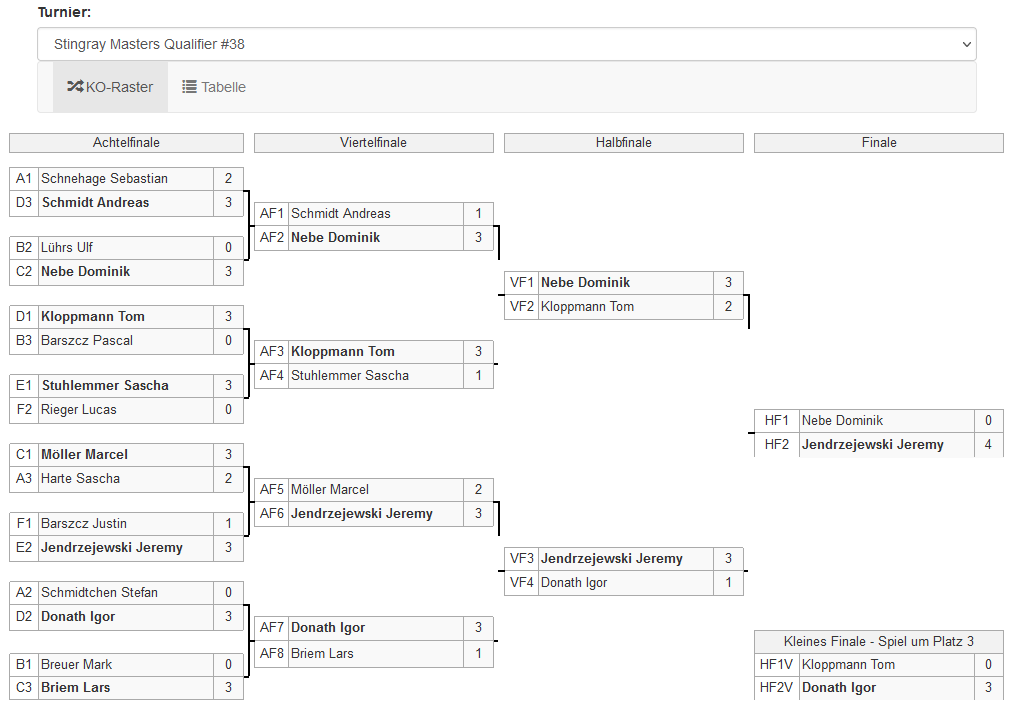Viewport: 1009px width, 717px height.
Task: Switch to the Tabelle tab
Action: click(214, 87)
